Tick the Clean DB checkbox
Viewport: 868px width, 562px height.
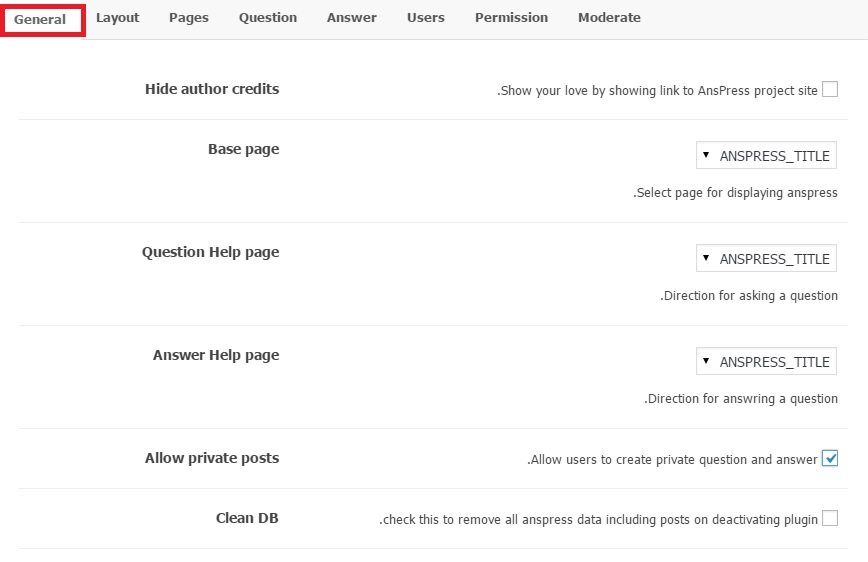tap(829, 518)
